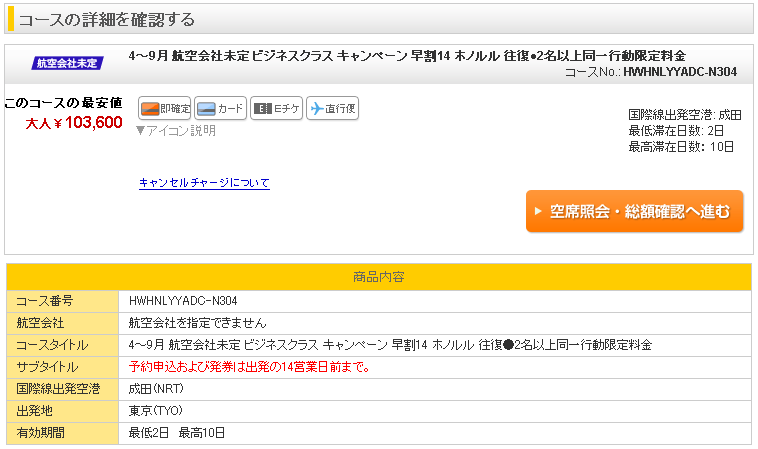Screen dimensions: 758x449
Task: Click the Eチケ e-ticket icon
Action: coord(276,109)
